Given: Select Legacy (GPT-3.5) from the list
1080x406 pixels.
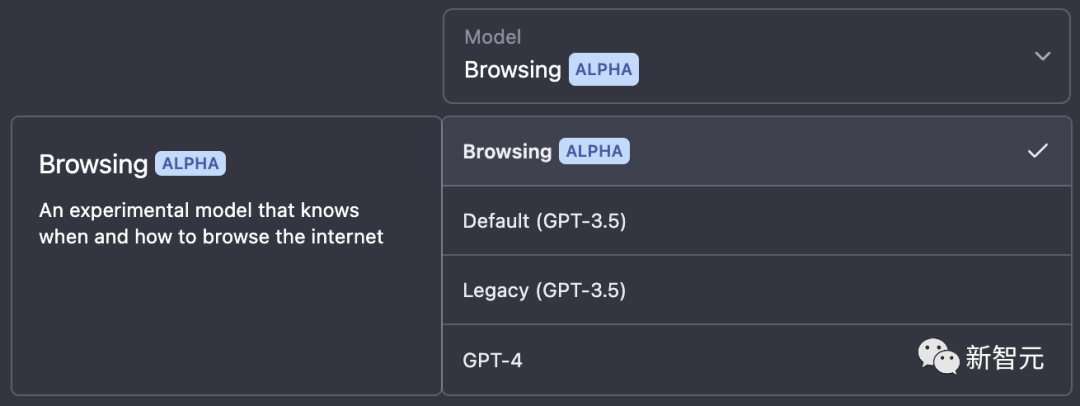Looking at the screenshot, I should [756, 290].
